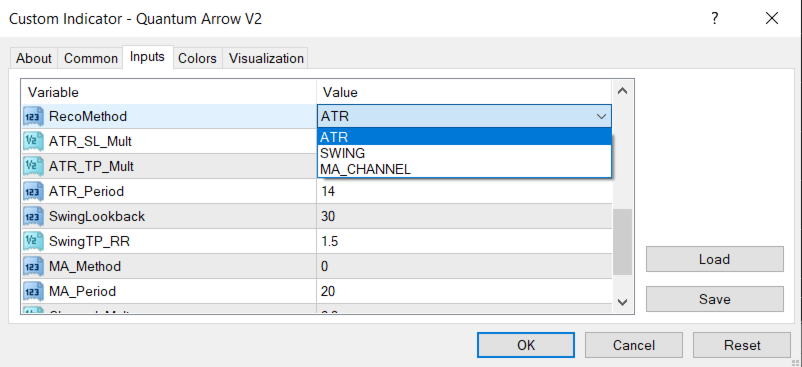Click the scrollbar up arrow
Image resolution: width=802 pixels, height=367 pixels.
(x=622, y=91)
